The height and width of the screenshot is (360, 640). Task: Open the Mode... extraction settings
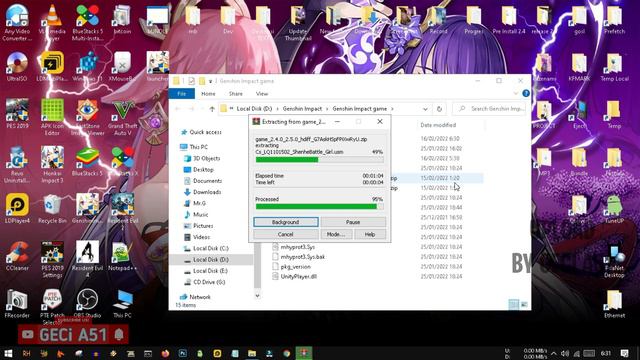coord(336,234)
